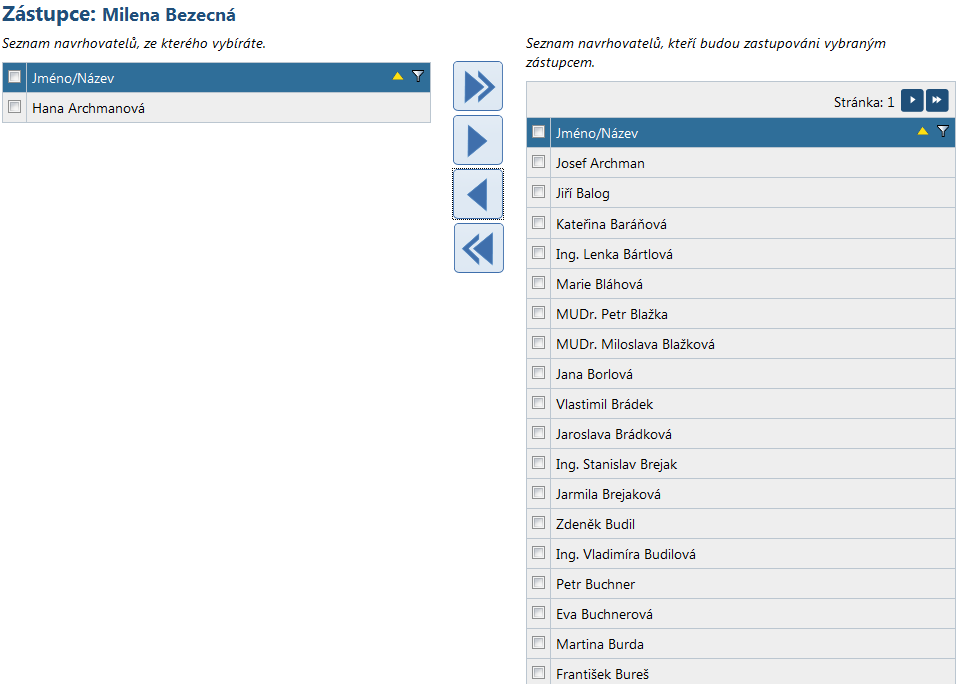Image resolution: width=961 pixels, height=684 pixels.
Task: Toggle sort arrow in right Jméno/Název header
Action: pyautogui.click(x=923, y=131)
